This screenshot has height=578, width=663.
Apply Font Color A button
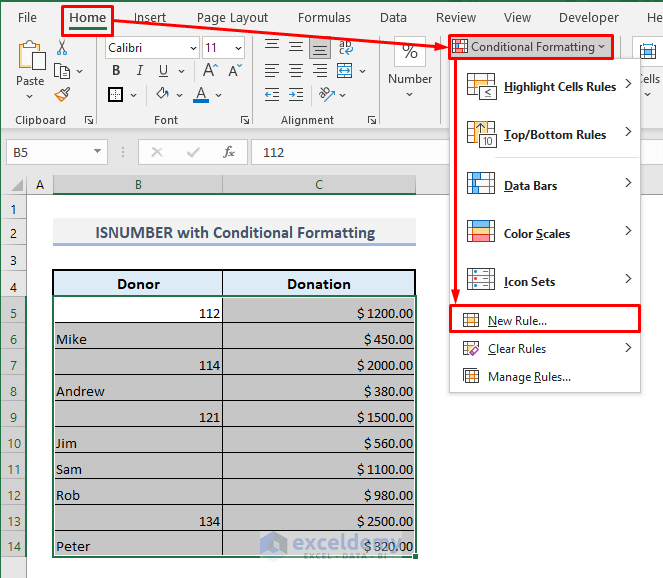pyautogui.click(x=201, y=95)
